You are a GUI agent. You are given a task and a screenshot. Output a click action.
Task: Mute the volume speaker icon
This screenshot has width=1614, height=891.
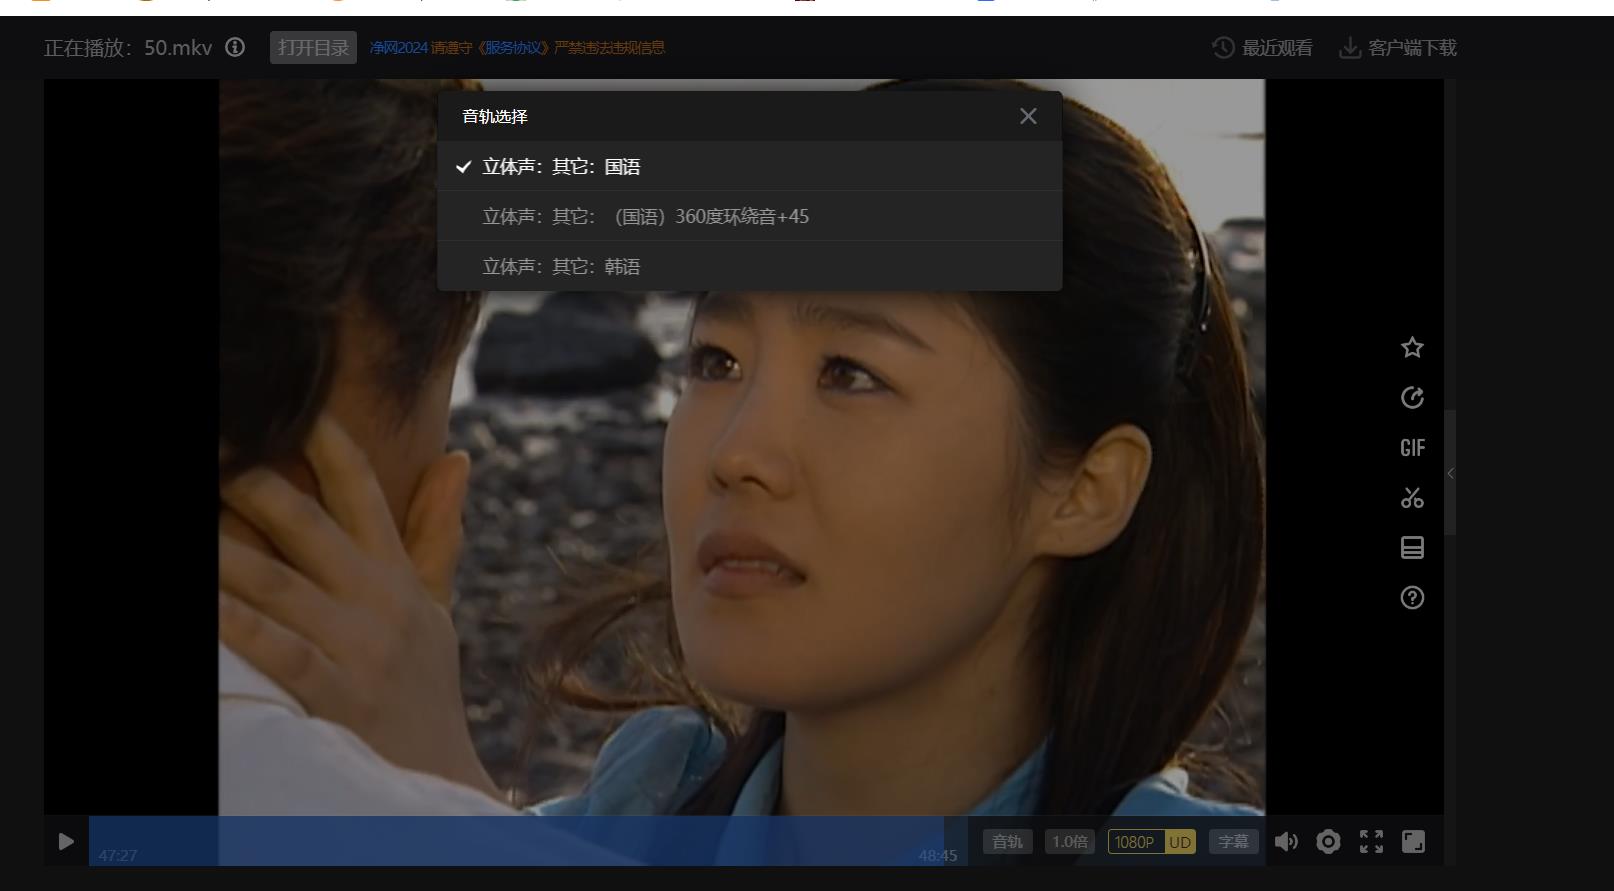pyautogui.click(x=1286, y=842)
